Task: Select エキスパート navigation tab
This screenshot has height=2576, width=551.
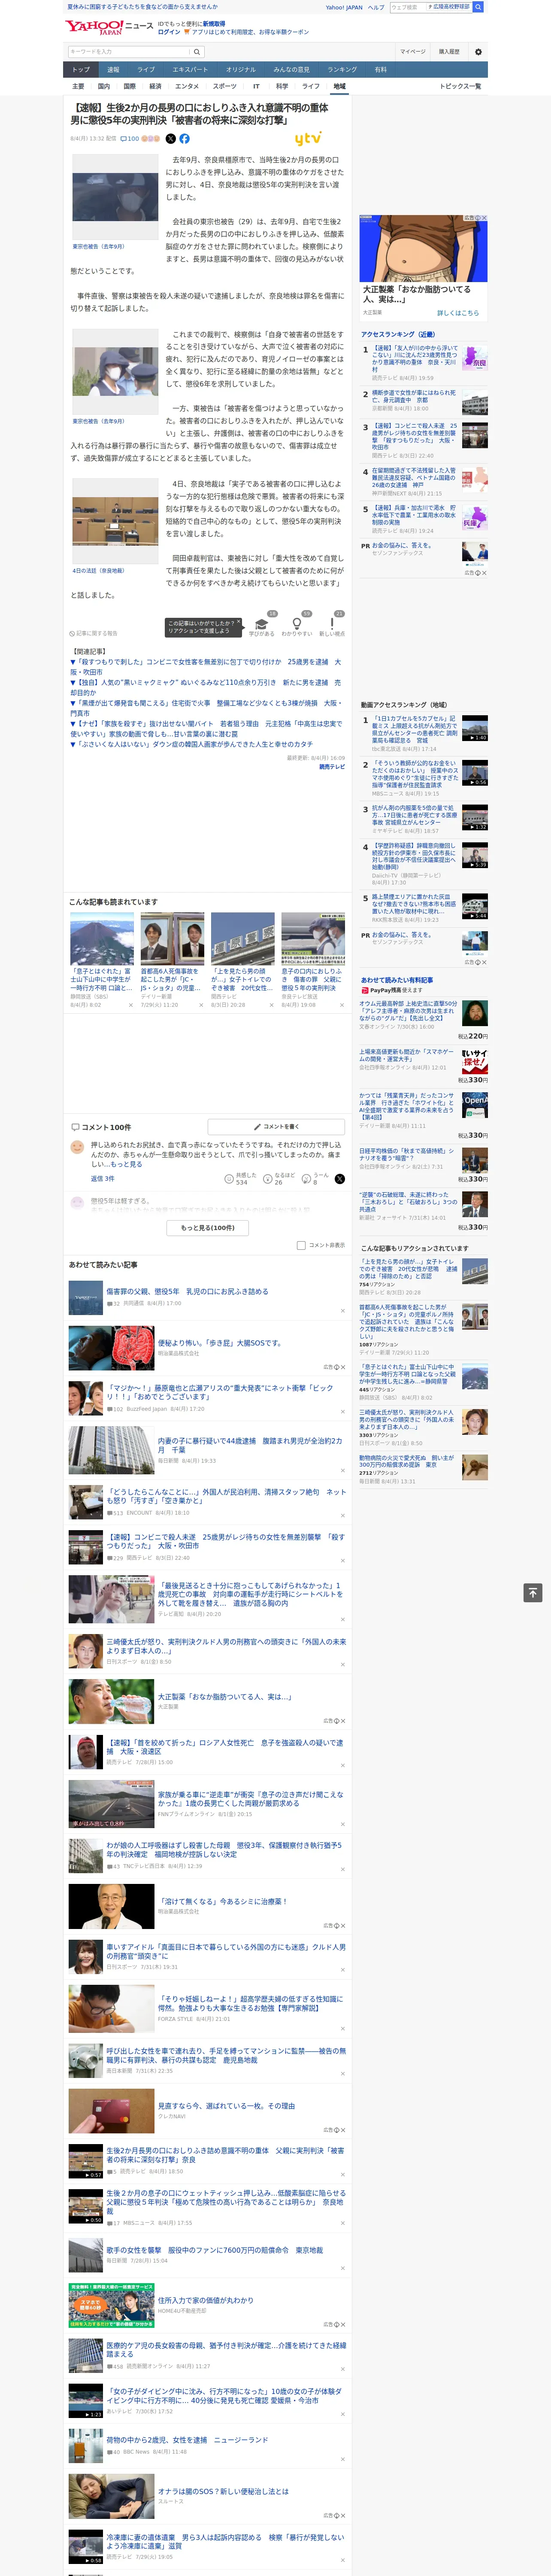Action: tap(190, 69)
